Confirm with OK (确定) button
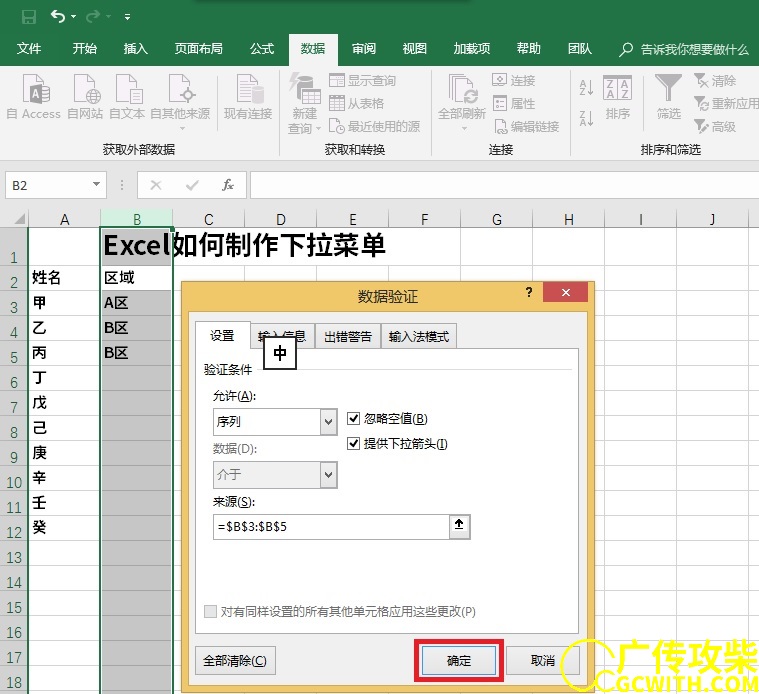The image size is (759, 694). point(458,661)
